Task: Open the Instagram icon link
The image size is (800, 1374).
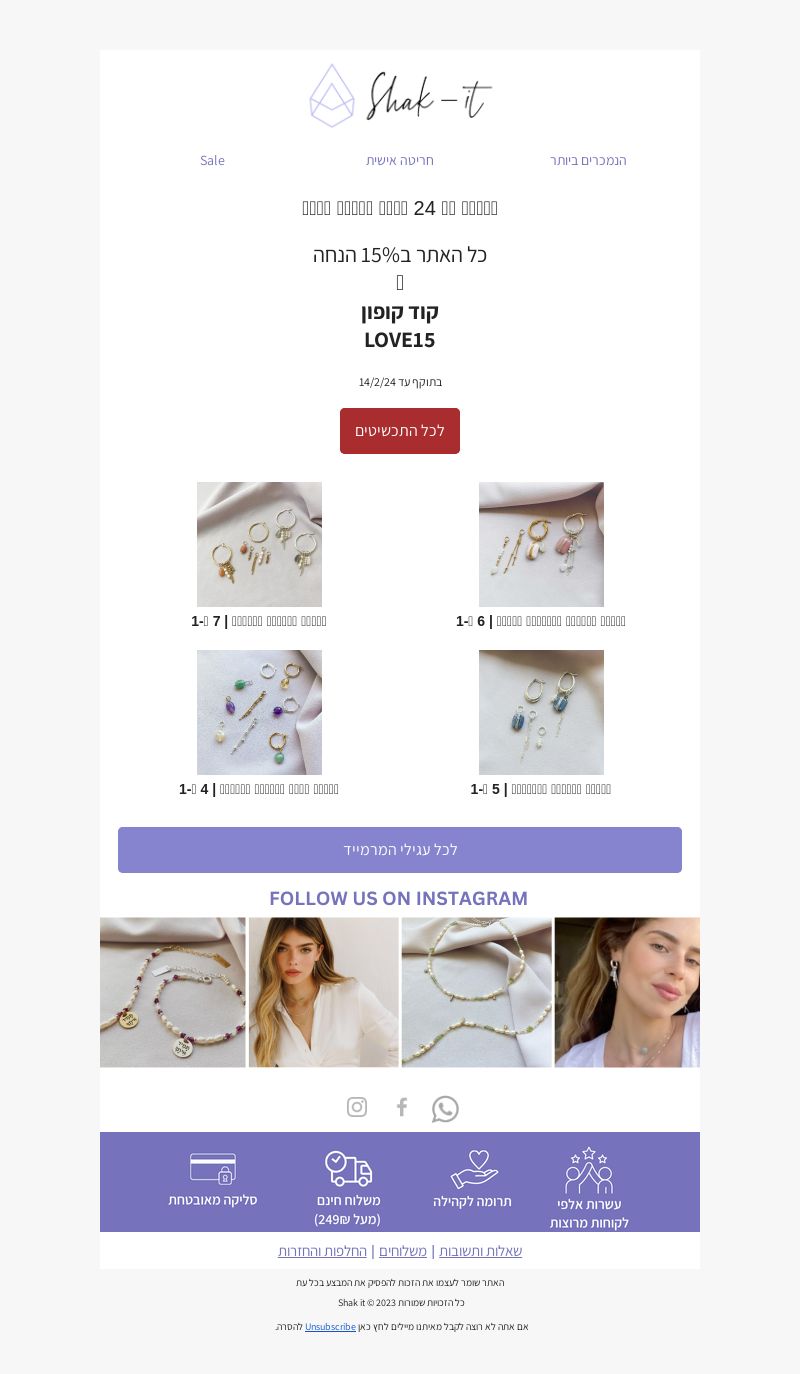Action: coord(357,1107)
